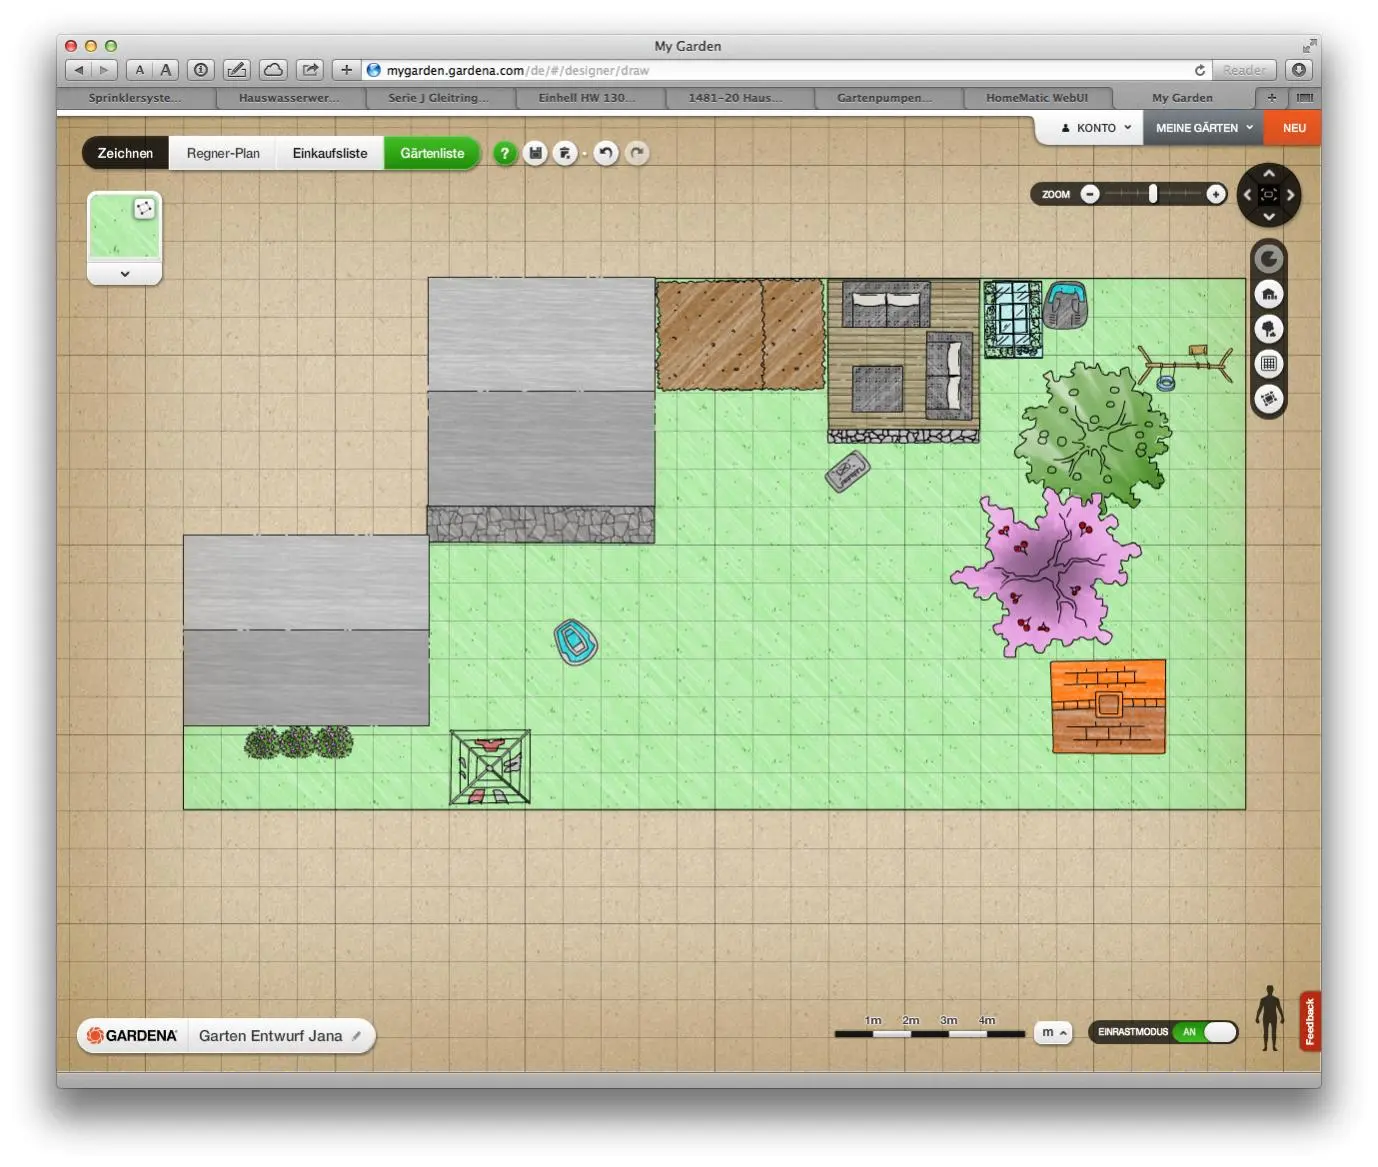
Task: Open the house objects category icon
Action: [1269, 294]
